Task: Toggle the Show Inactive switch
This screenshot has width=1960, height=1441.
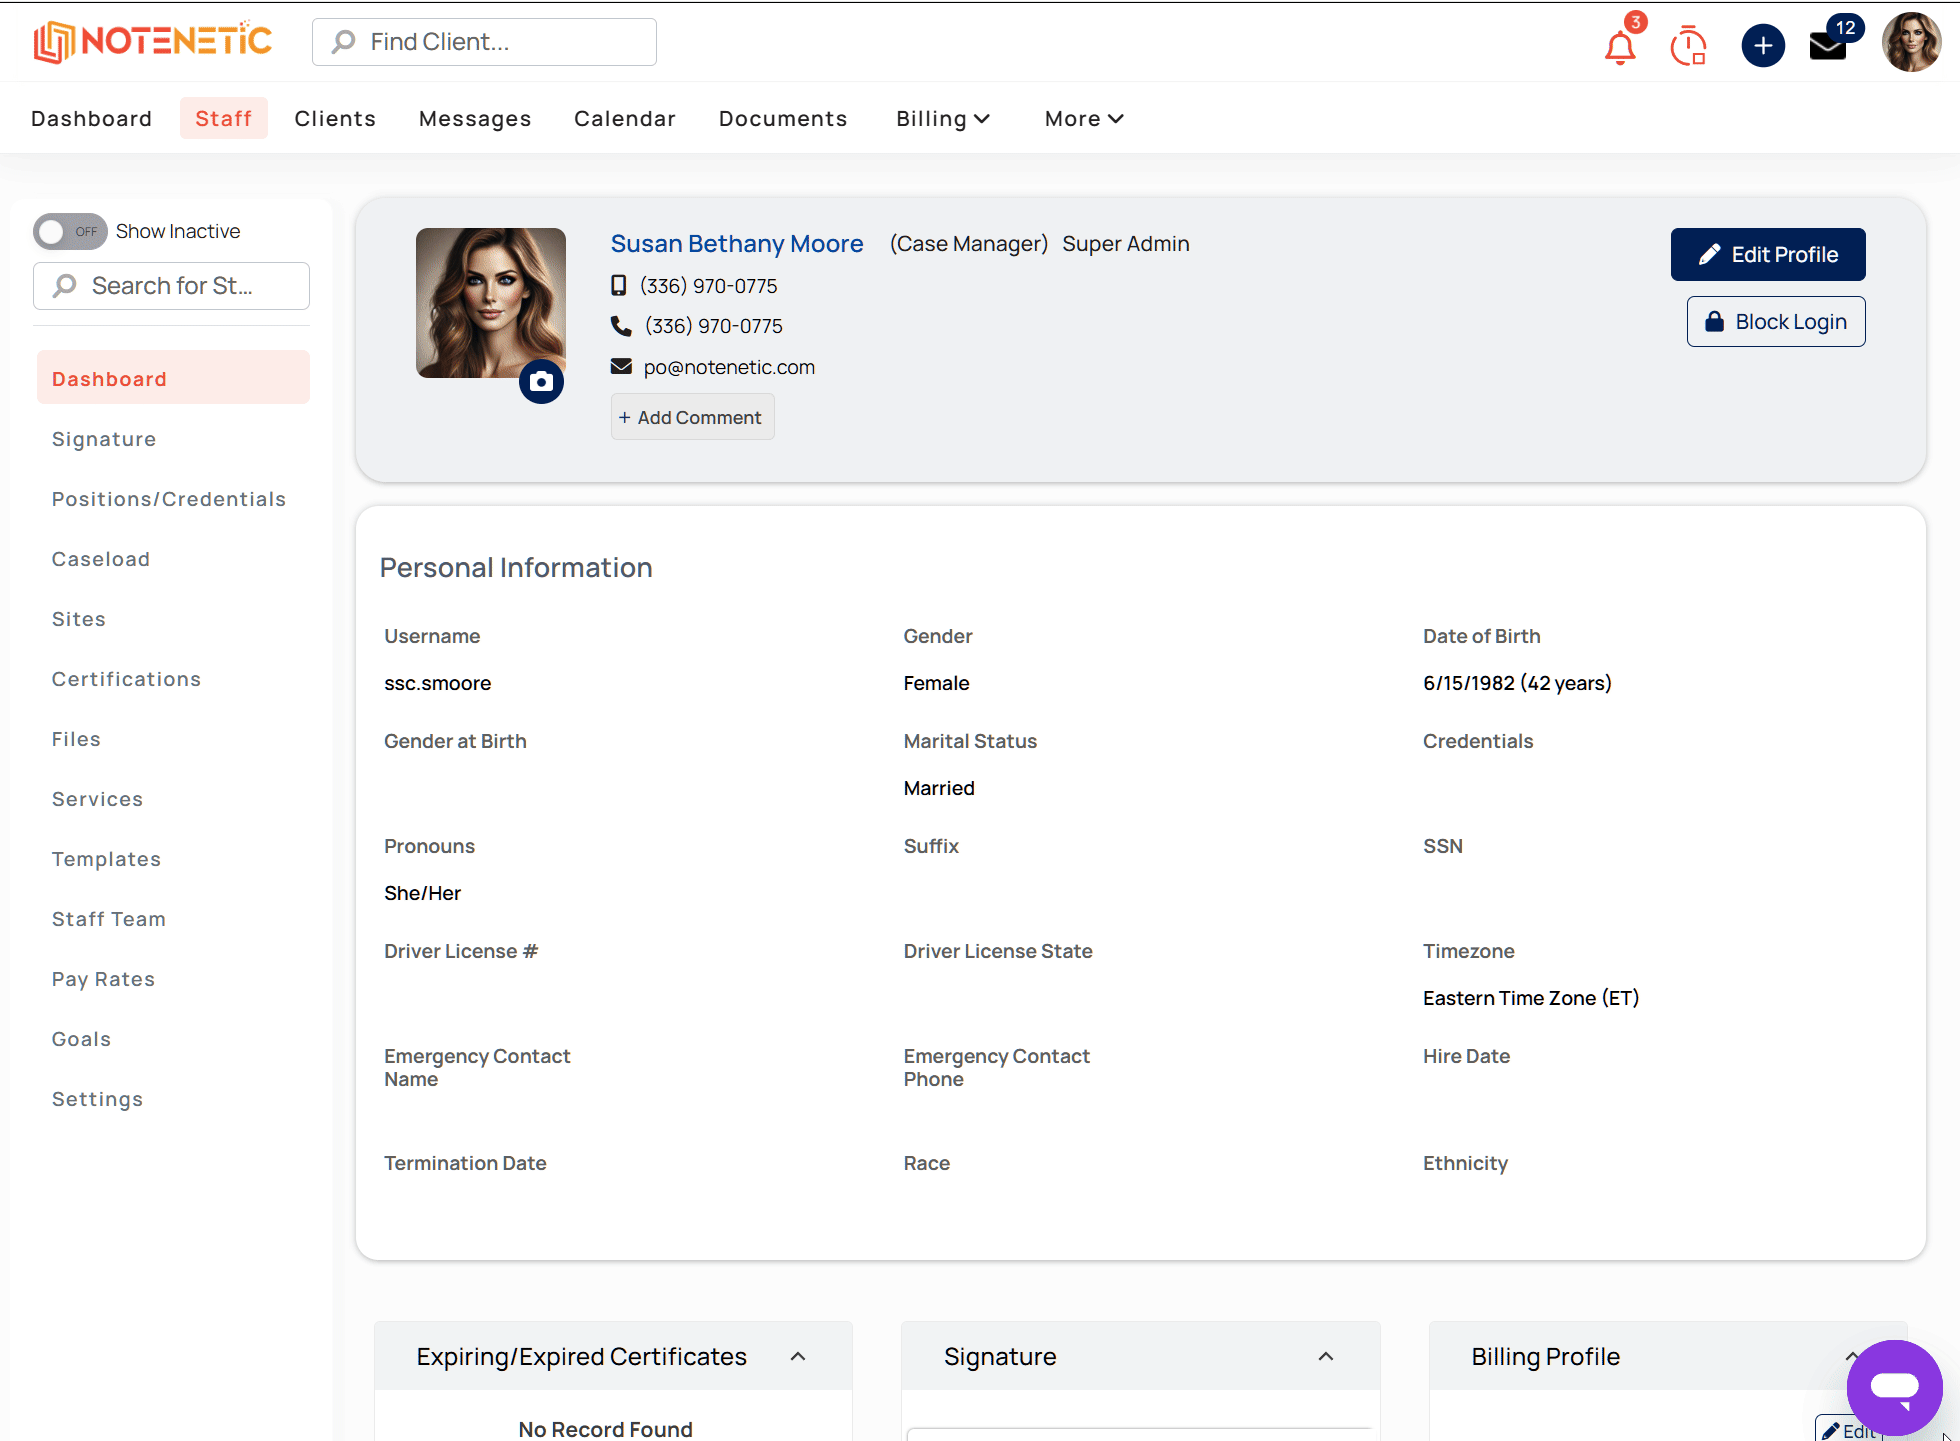Action: [x=70, y=231]
